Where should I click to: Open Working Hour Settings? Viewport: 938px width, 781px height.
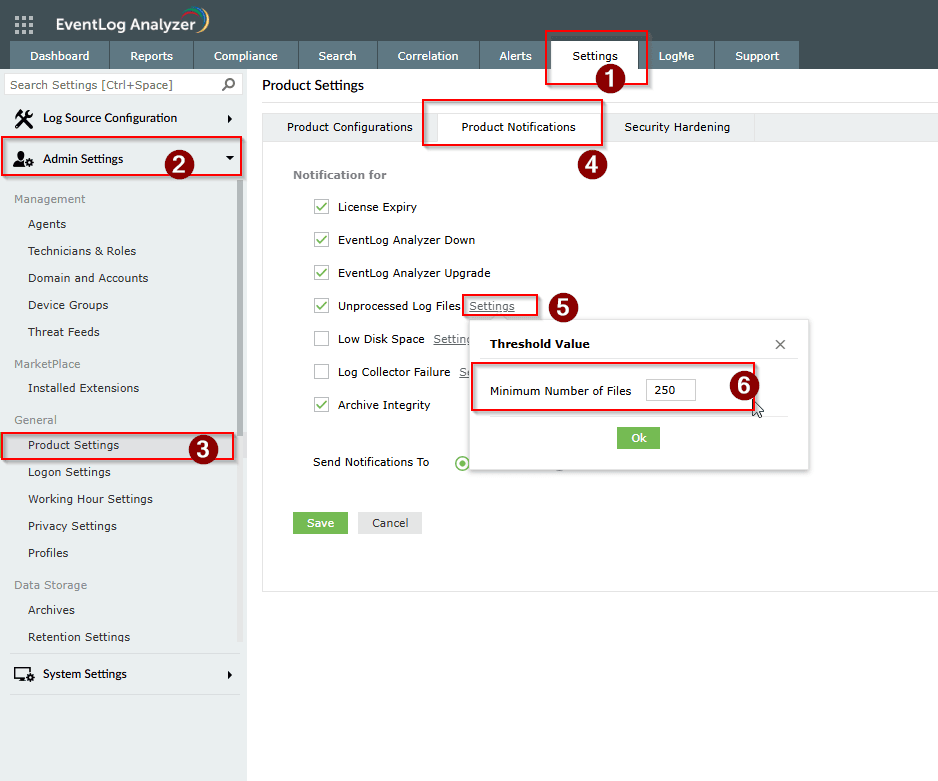[90, 499]
